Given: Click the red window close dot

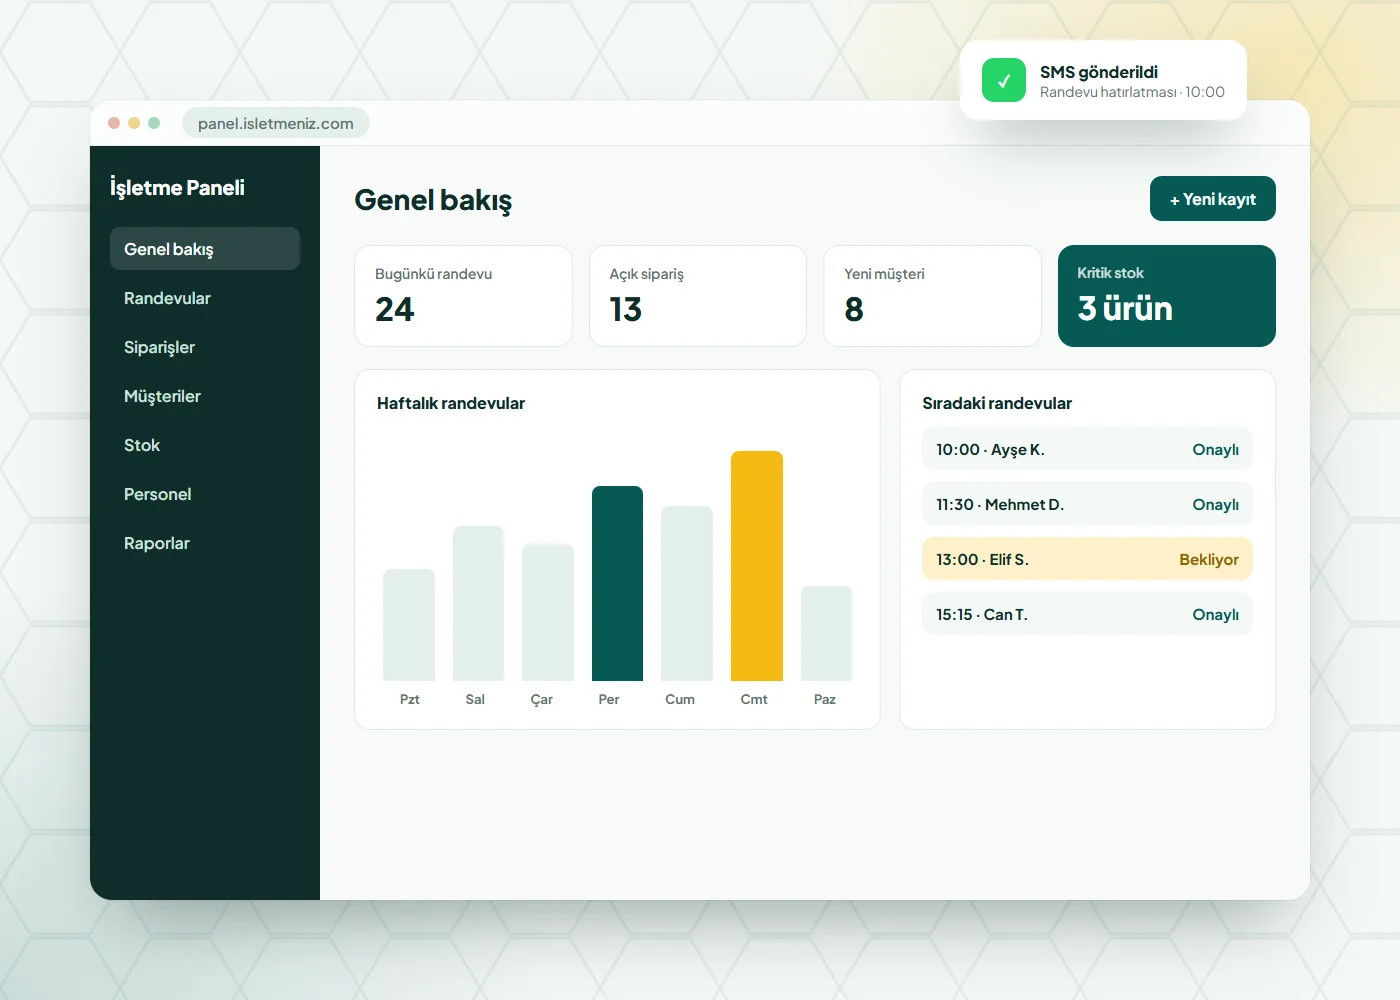Looking at the screenshot, I should coord(114,123).
